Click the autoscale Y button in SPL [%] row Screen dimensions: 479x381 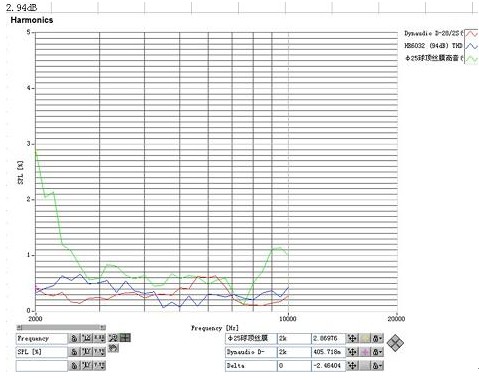coord(87,352)
